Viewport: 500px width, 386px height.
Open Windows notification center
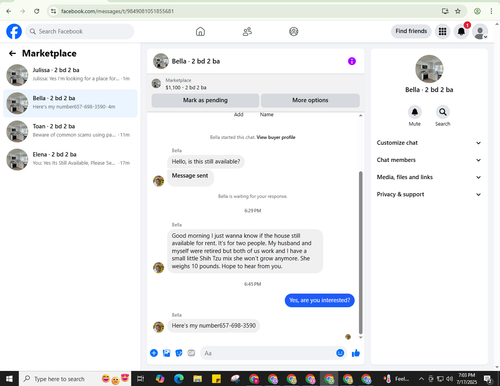[488, 379]
